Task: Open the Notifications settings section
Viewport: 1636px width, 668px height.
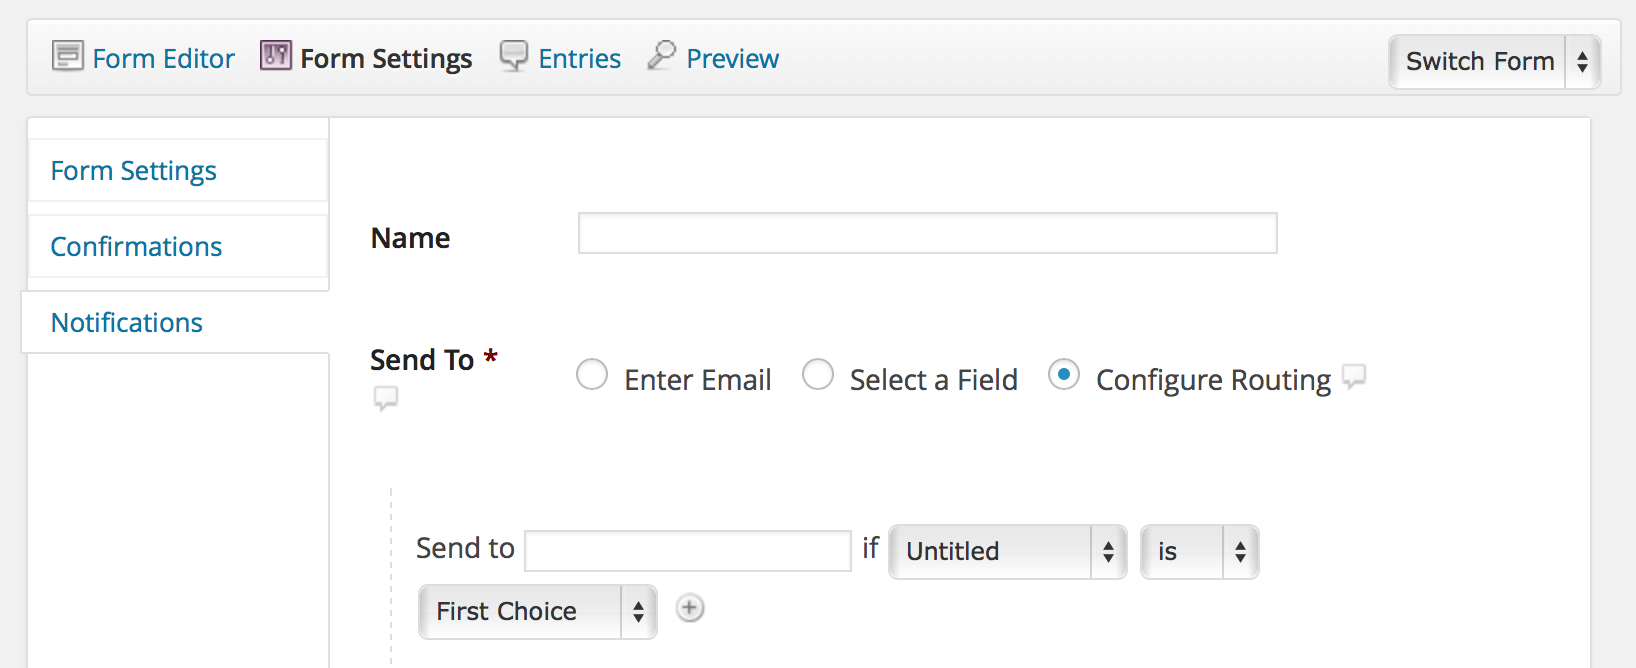Action: [x=126, y=322]
